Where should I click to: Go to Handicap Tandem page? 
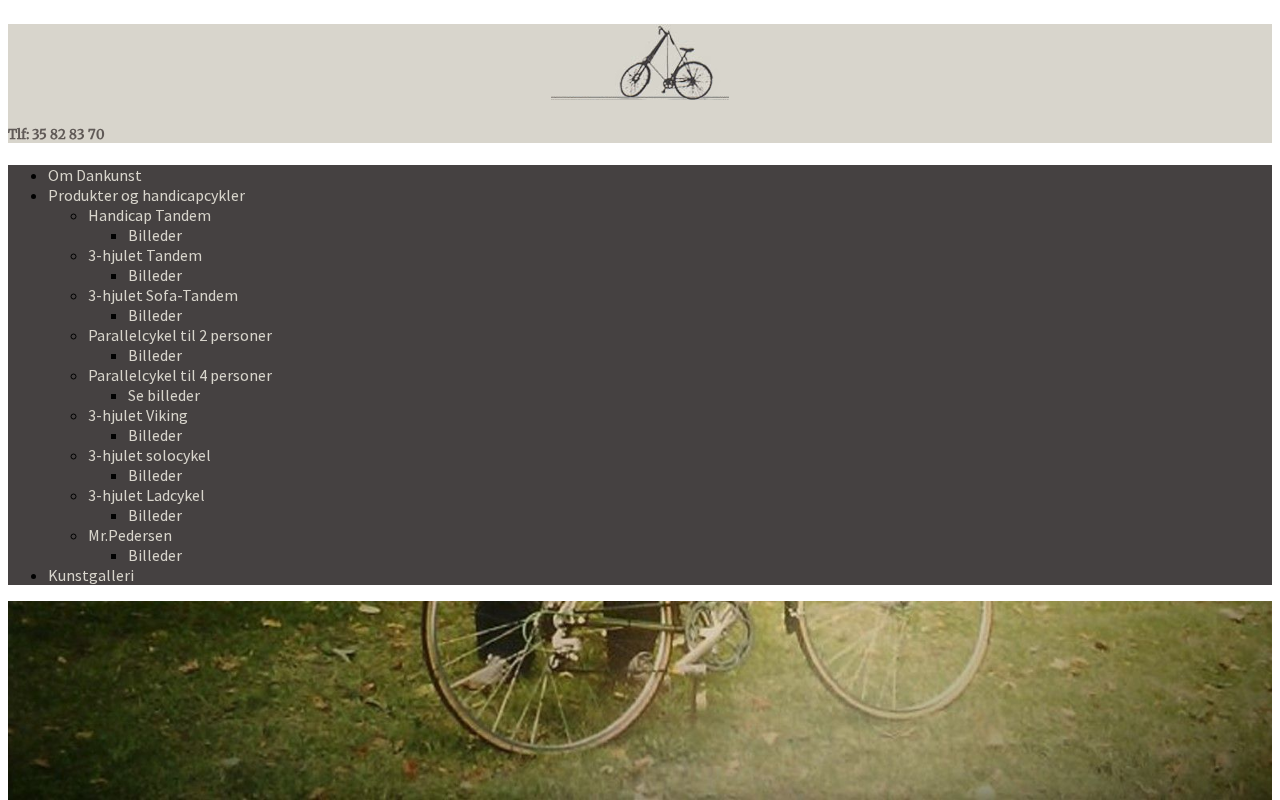coord(149,215)
